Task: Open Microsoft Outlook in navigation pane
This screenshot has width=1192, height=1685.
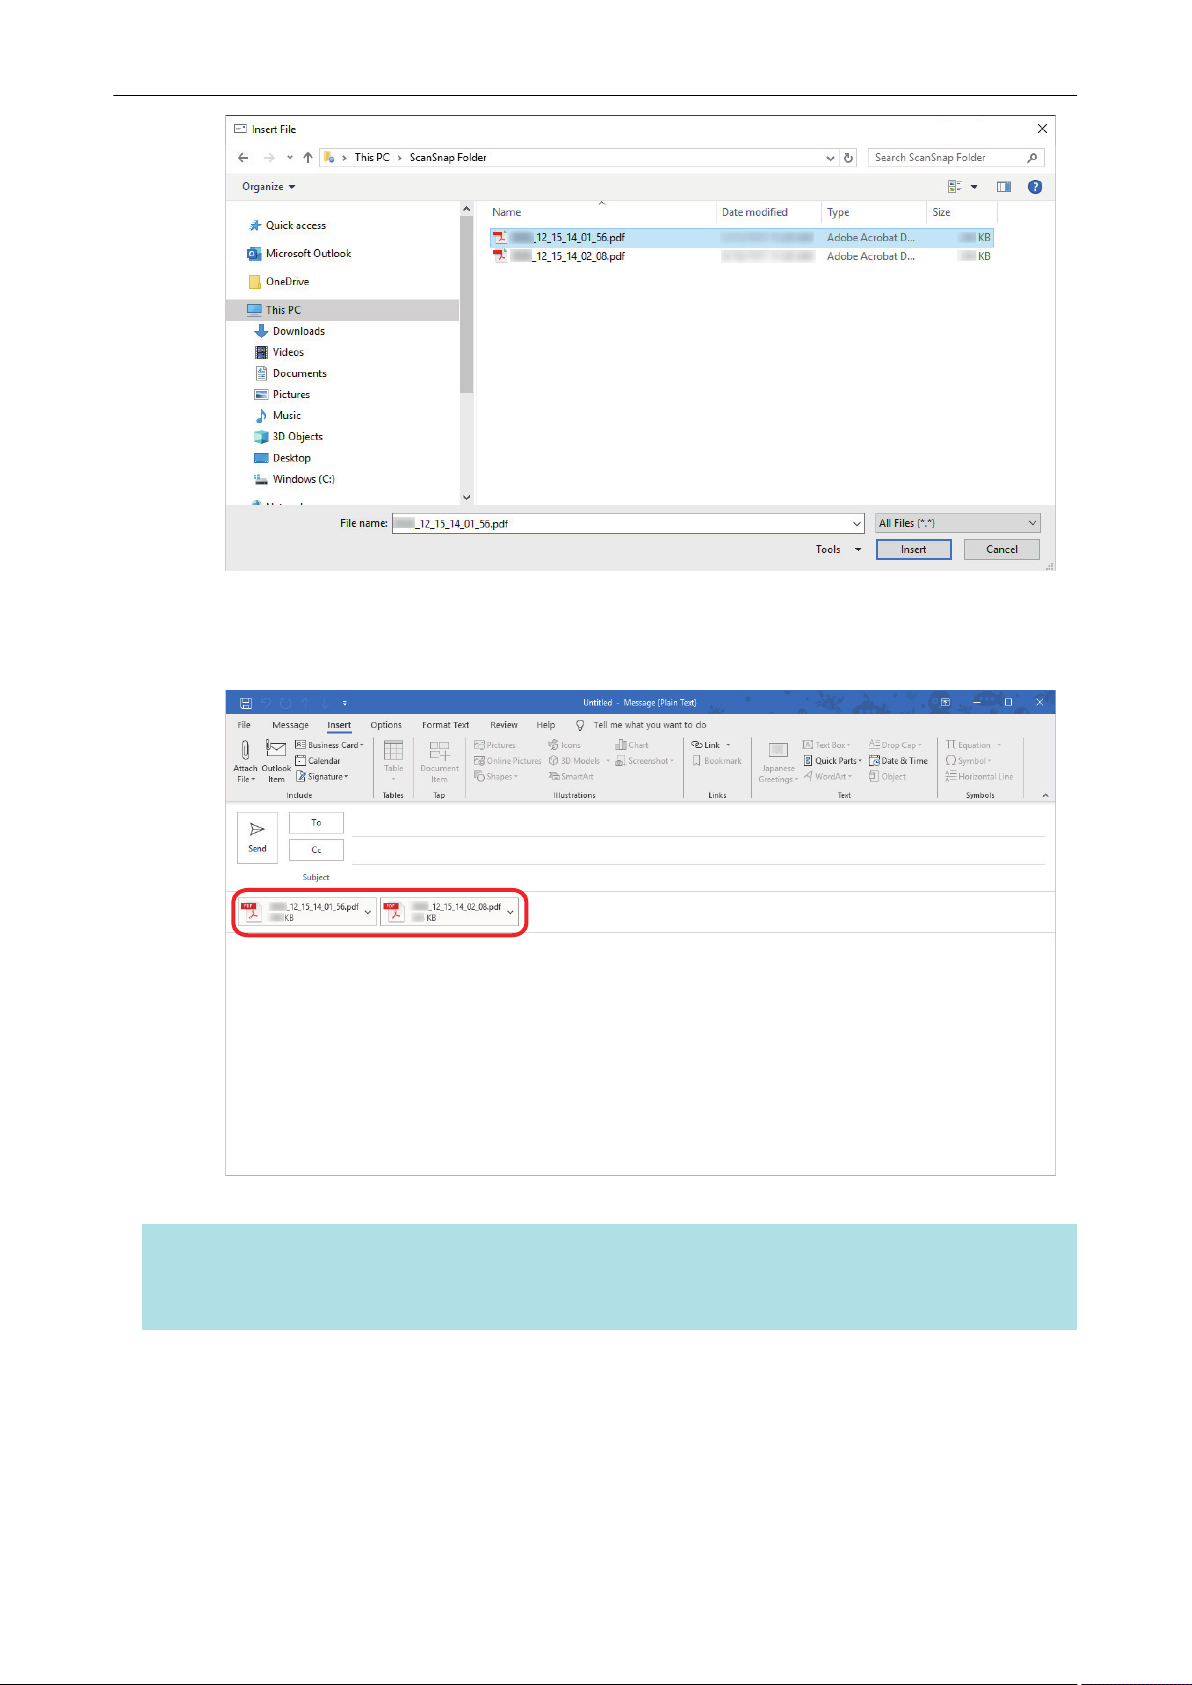Action: tap(299, 254)
